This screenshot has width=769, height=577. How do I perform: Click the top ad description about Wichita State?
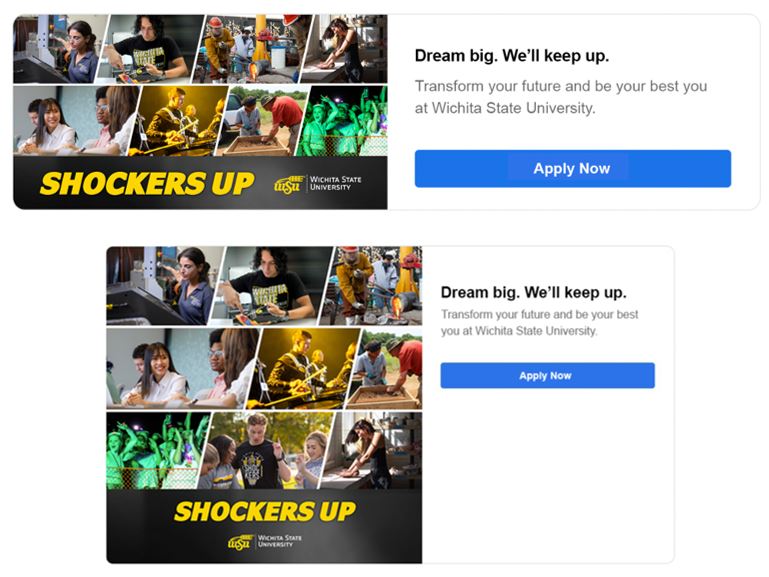click(x=561, y=97)
